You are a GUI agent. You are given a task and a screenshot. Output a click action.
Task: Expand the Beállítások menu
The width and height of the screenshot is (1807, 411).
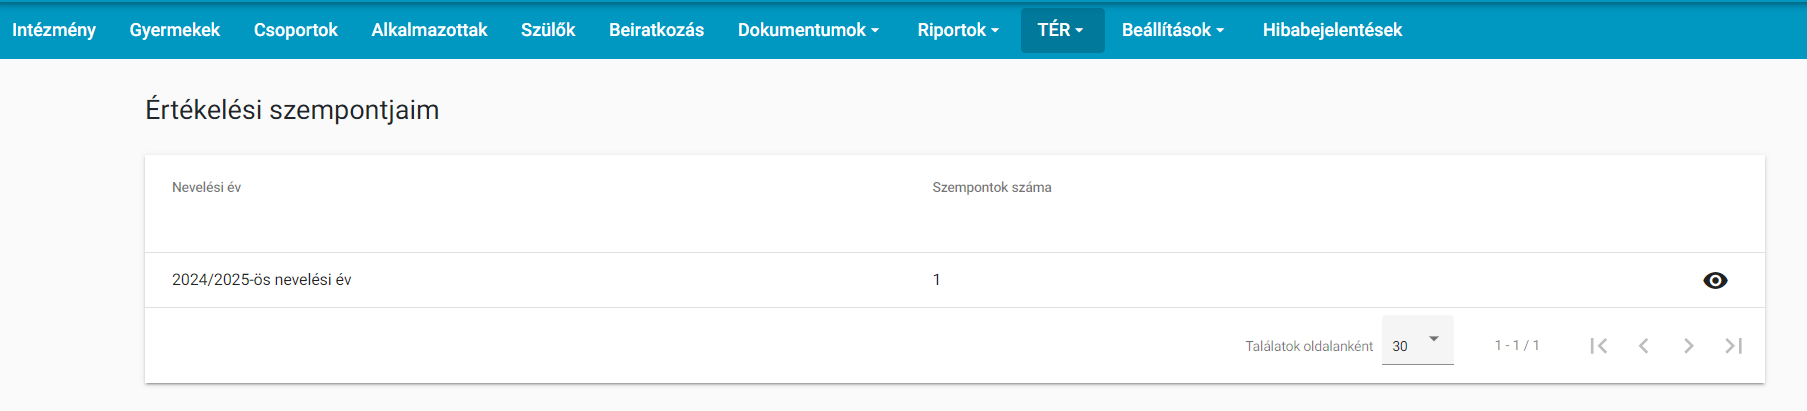tap(1173, 30)
